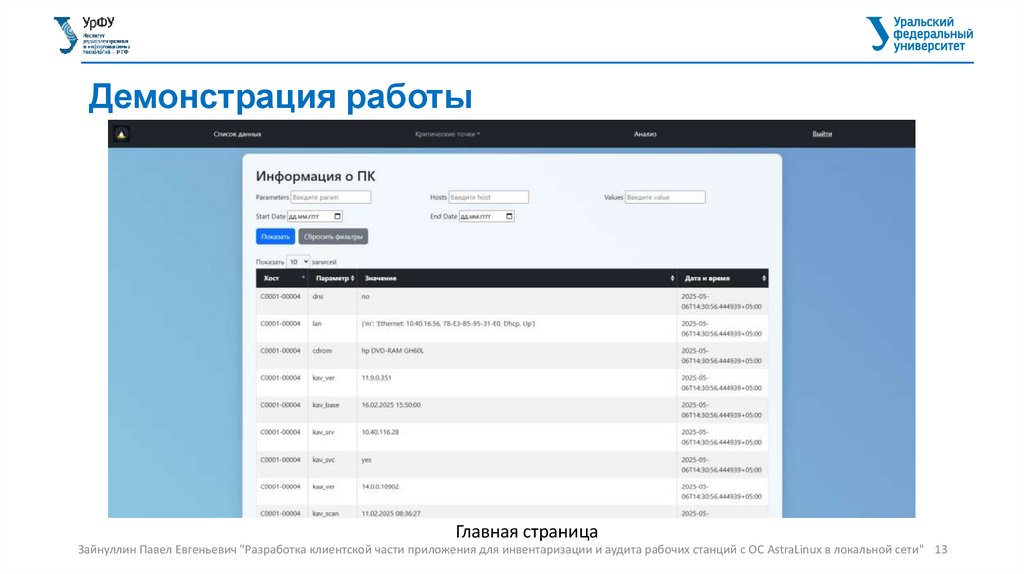Sort table by Хост column arrow

point(303,278)
